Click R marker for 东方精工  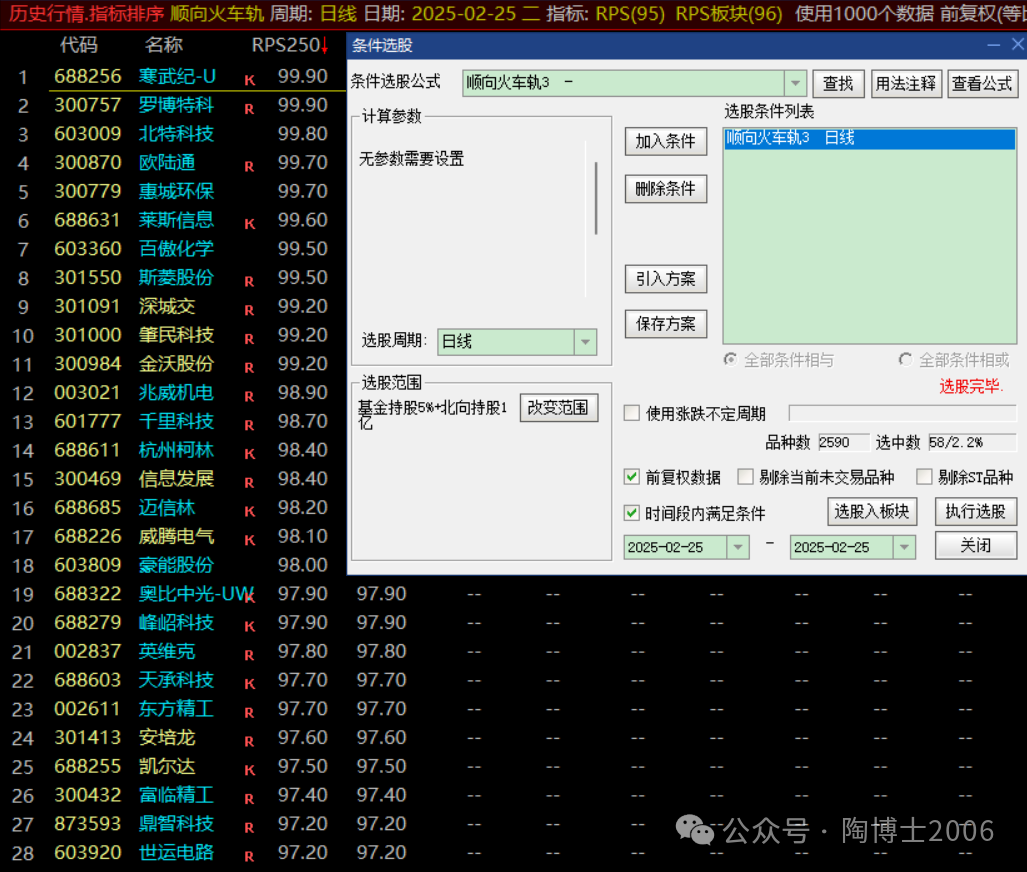click(250, 713)
